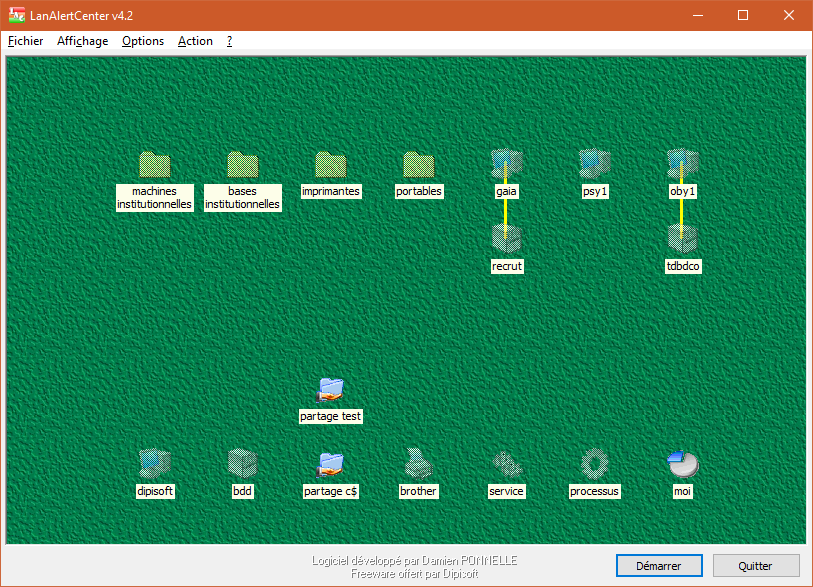Click the 'bdd' database icon
The height and width of the screenshot is (587, 813).
pos(242,464)
